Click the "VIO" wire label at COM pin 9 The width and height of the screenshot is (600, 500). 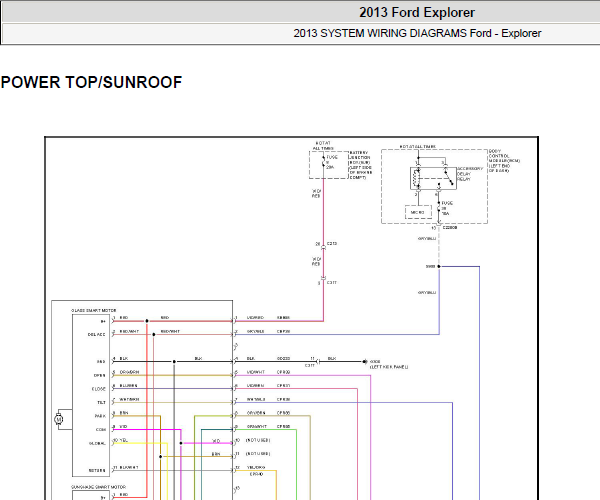click(123, 427)
